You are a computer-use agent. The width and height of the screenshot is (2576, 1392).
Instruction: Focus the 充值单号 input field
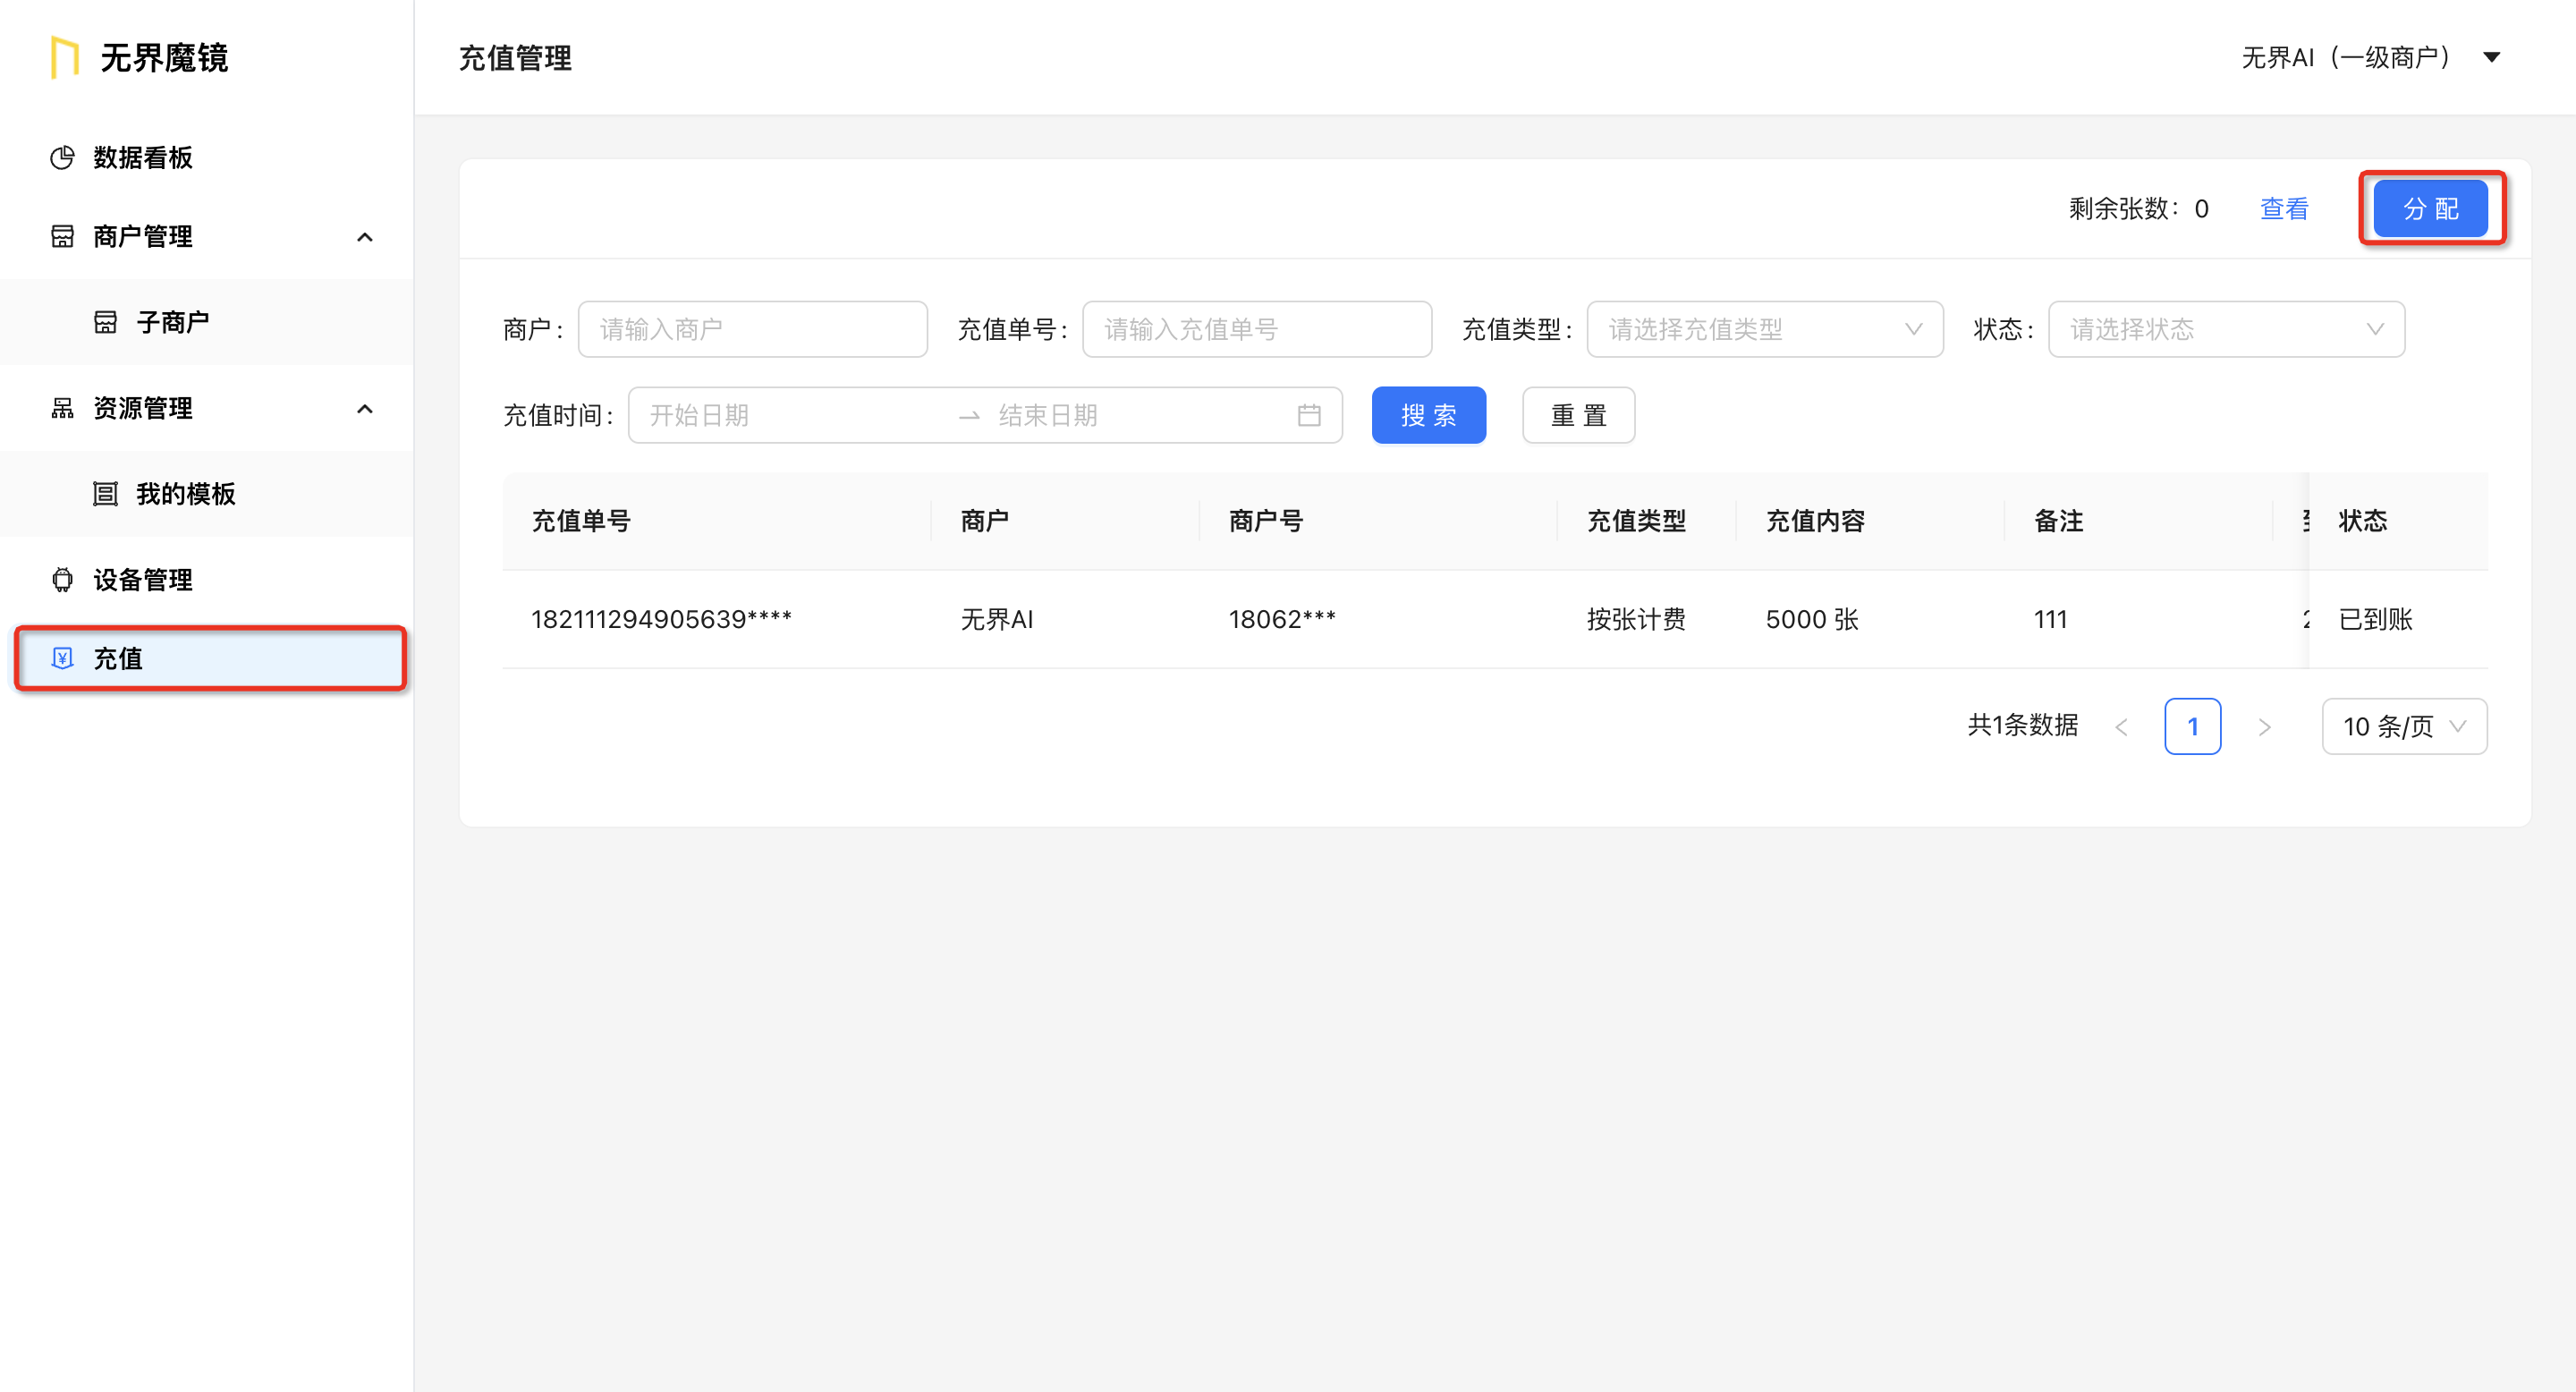point(1257,329)
